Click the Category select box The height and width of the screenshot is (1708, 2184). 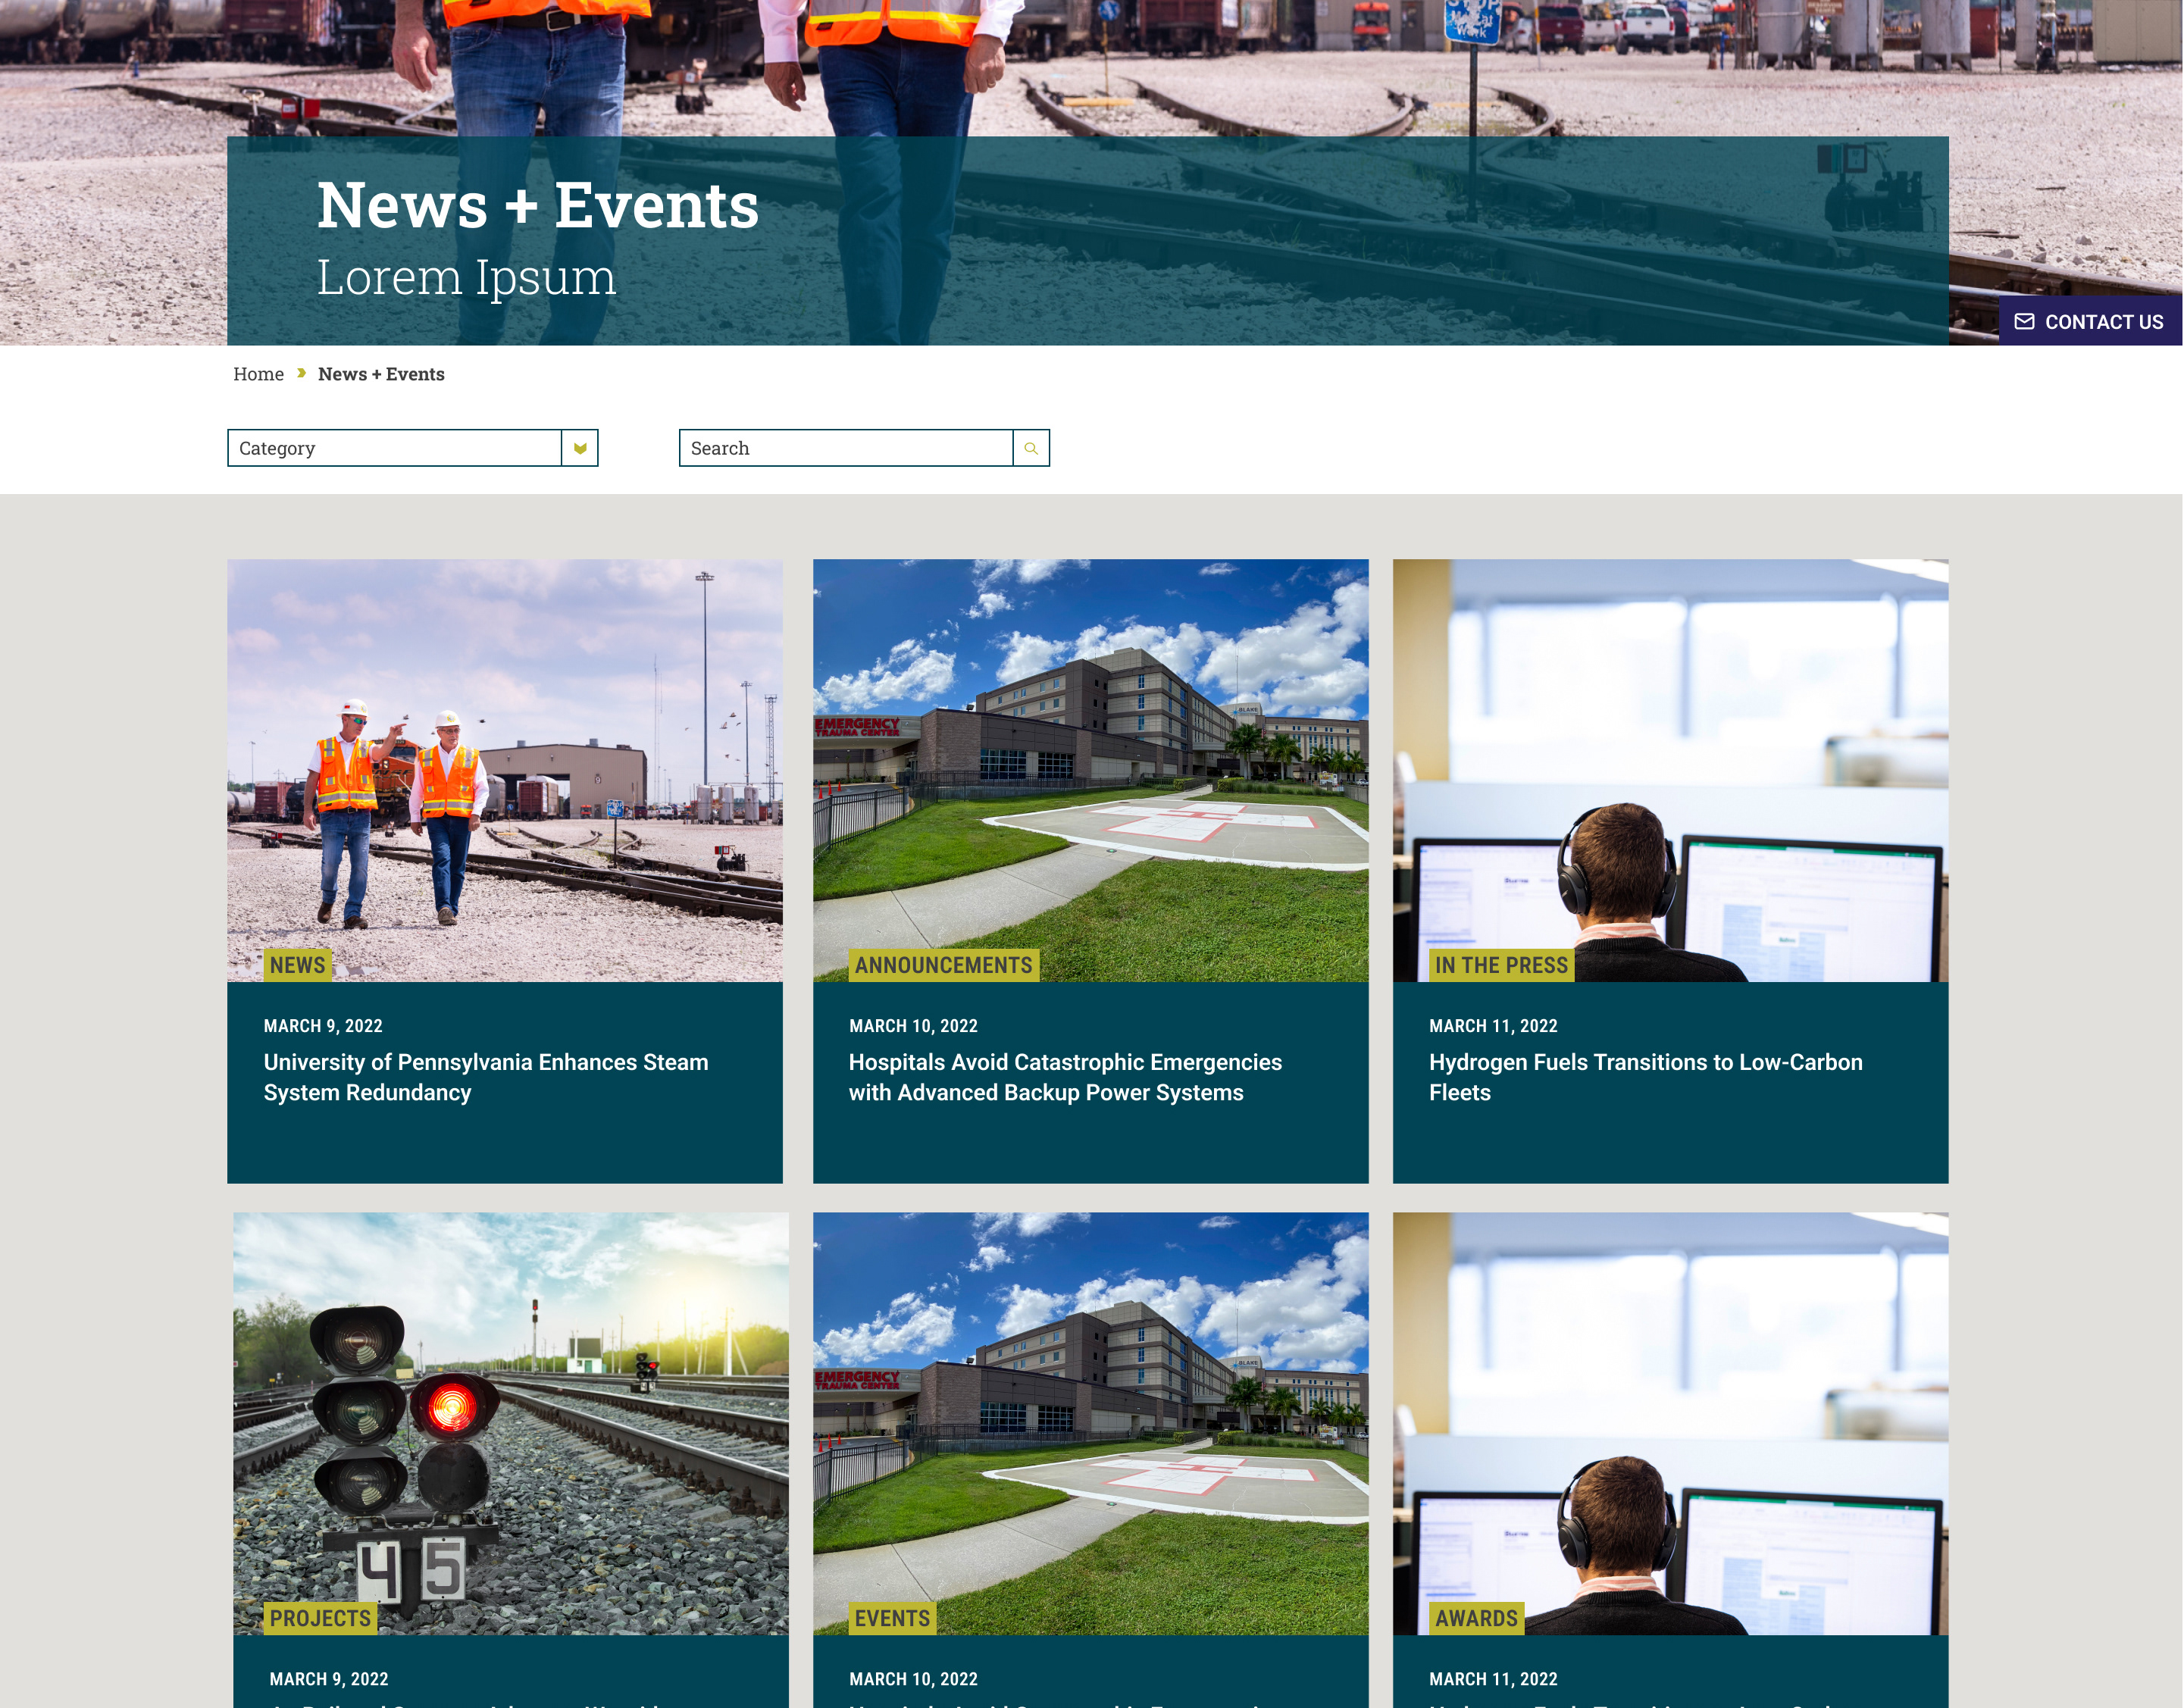[412, 448]
